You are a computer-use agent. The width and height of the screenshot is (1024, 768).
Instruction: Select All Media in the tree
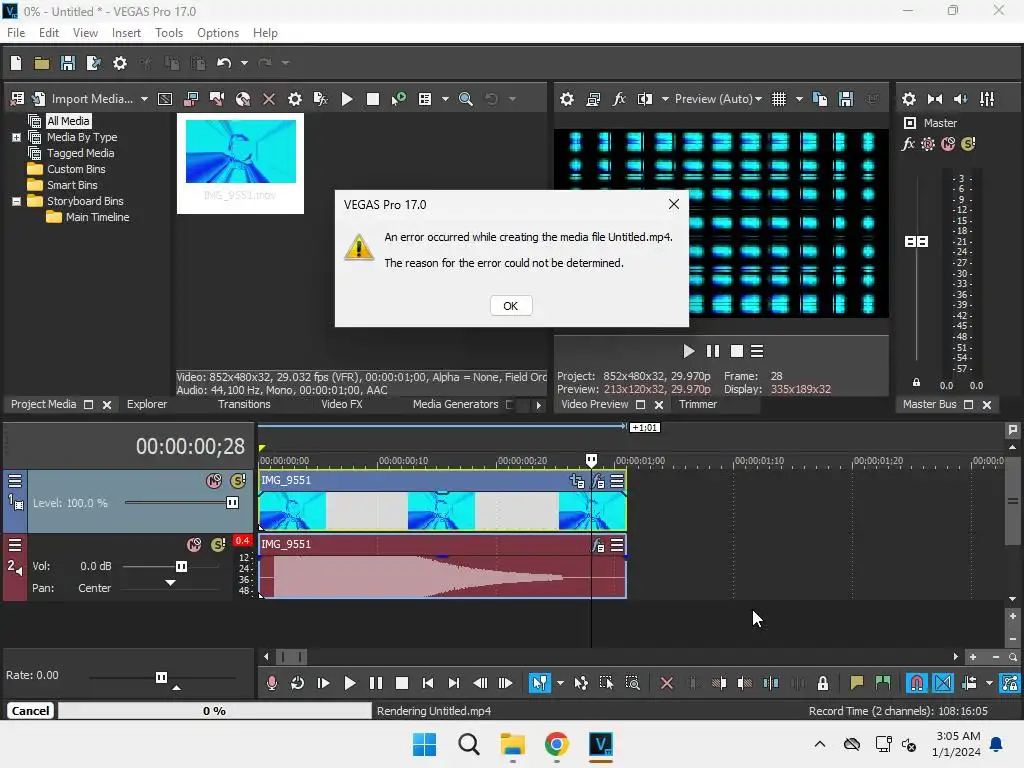[x=68, y=121]
